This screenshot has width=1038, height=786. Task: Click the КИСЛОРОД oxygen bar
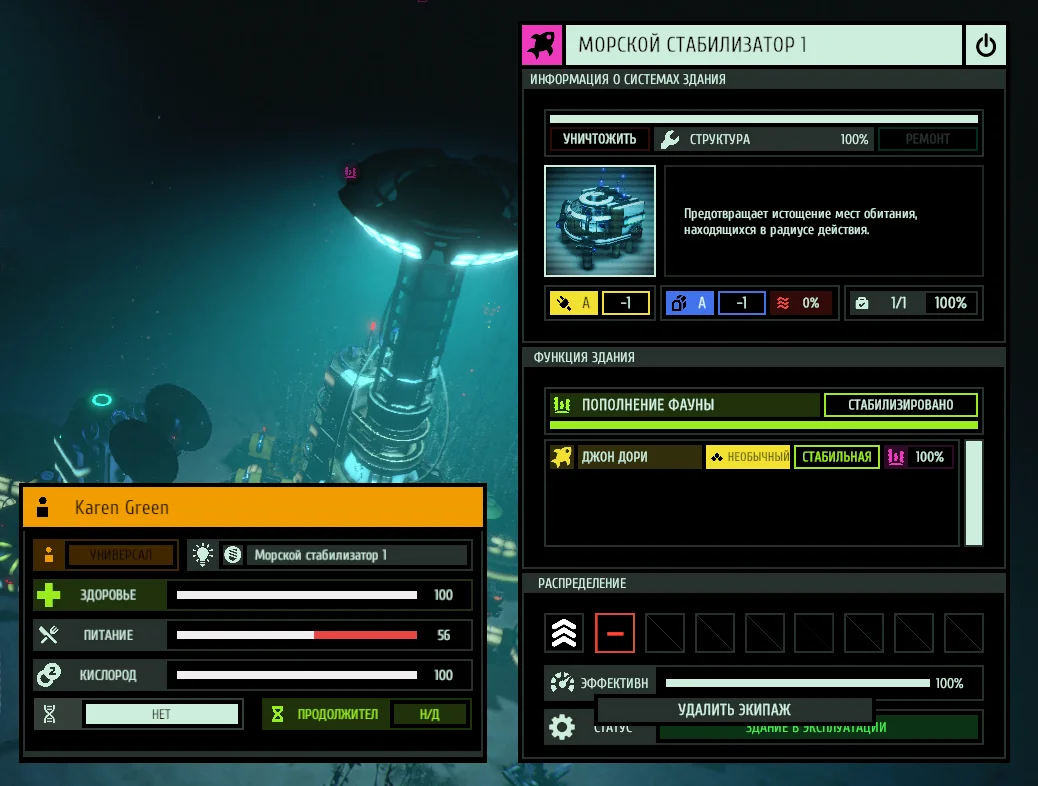coord(297,675)
